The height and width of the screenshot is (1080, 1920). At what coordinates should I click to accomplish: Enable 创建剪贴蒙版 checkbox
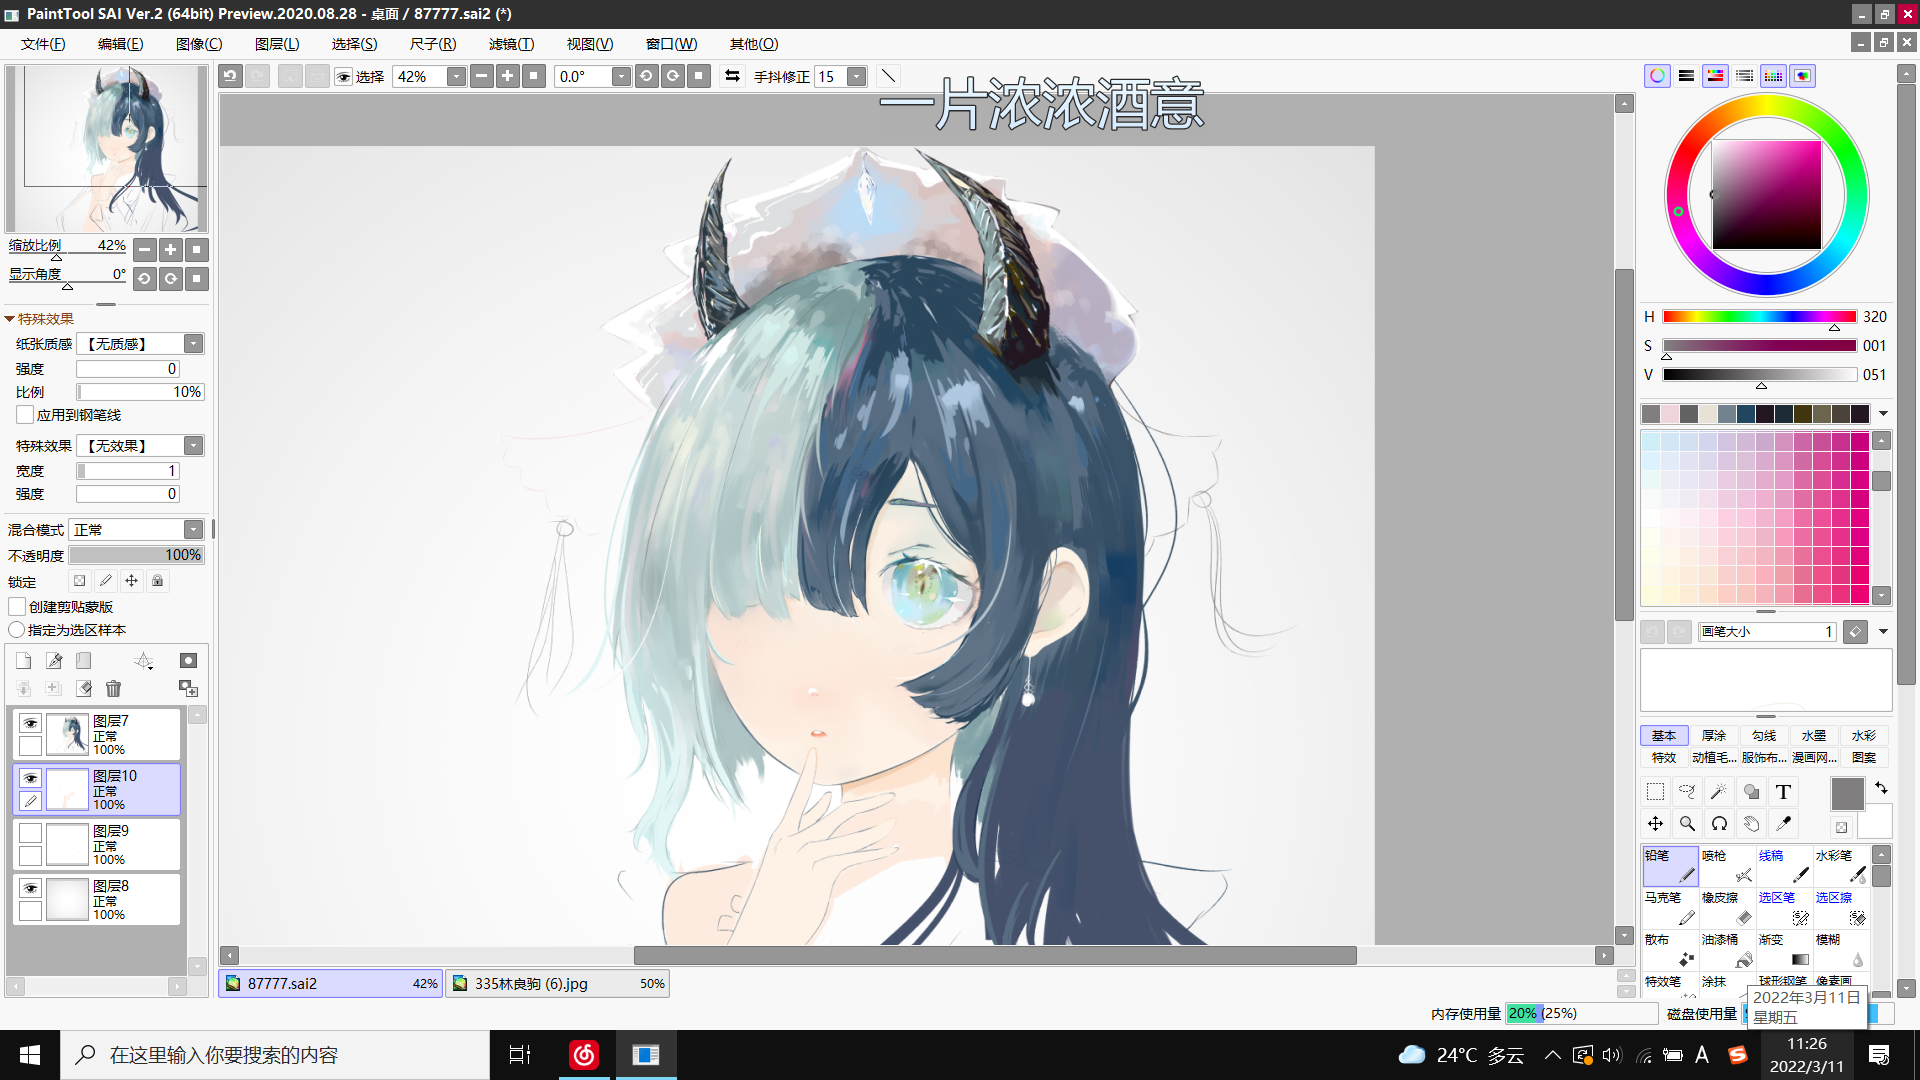pyautogui.click(x=17, y=607)
